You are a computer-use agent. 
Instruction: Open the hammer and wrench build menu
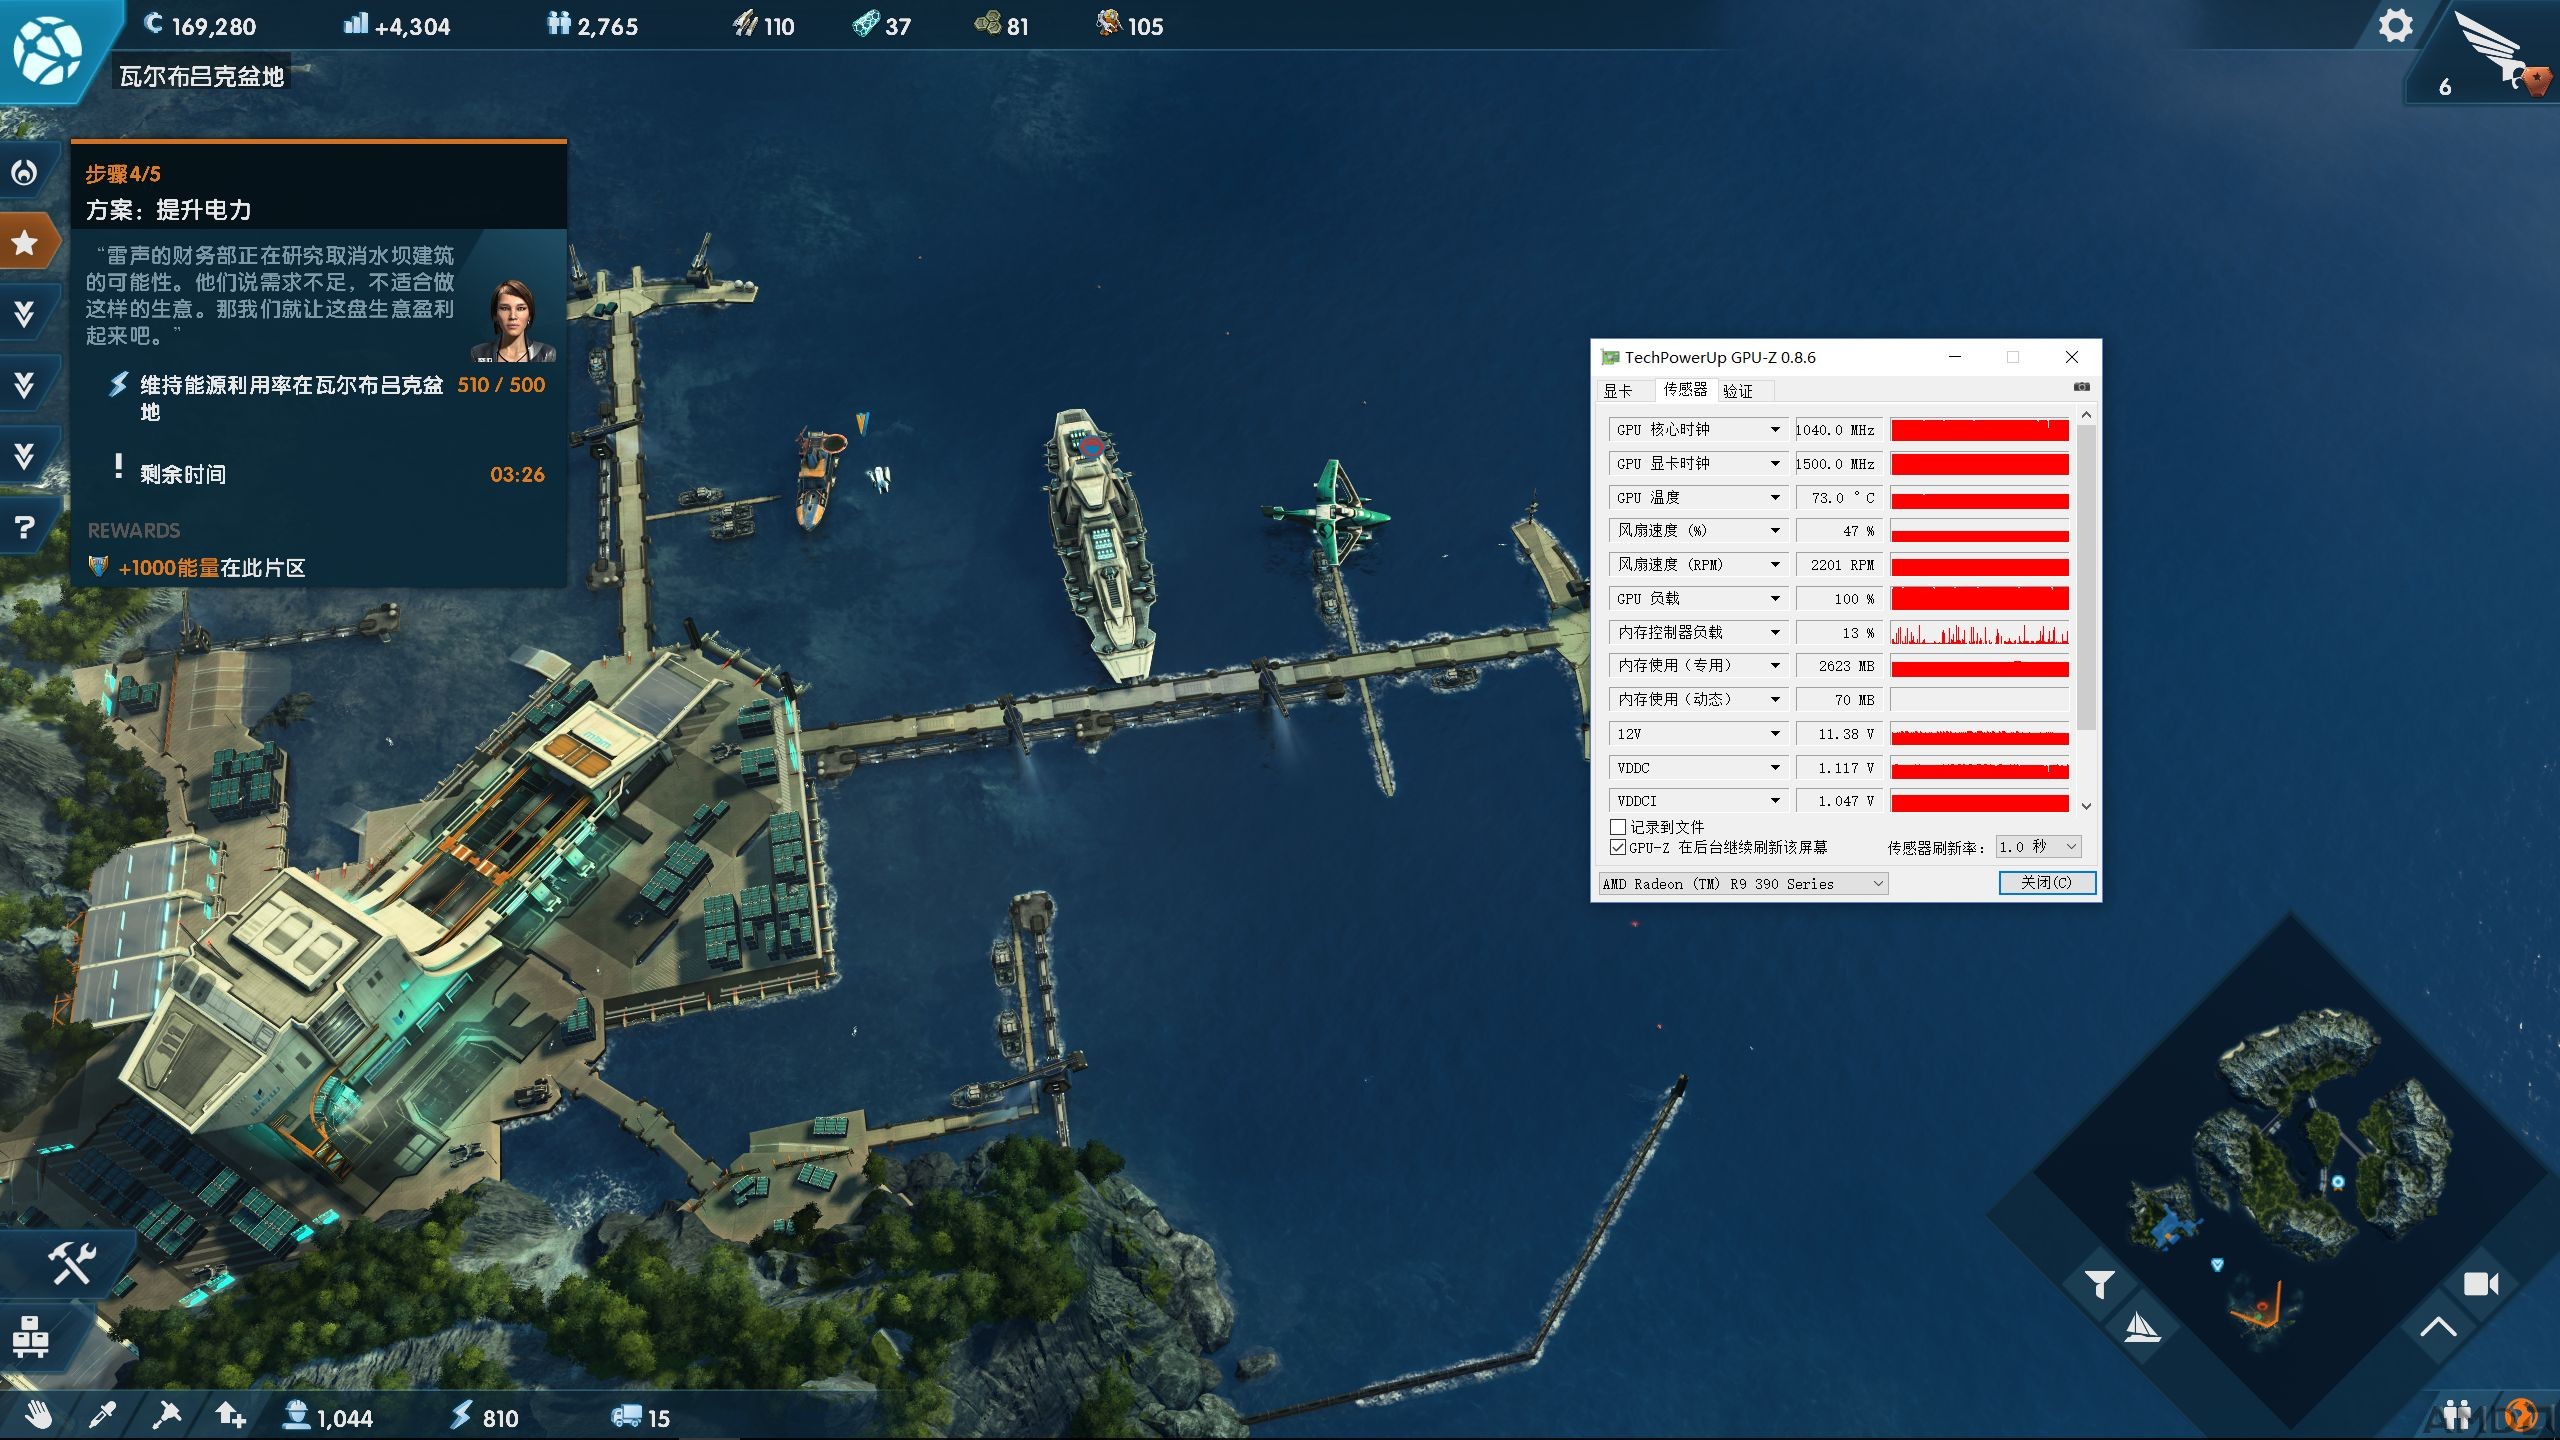pyautogui.click(x=71, y=1263)
